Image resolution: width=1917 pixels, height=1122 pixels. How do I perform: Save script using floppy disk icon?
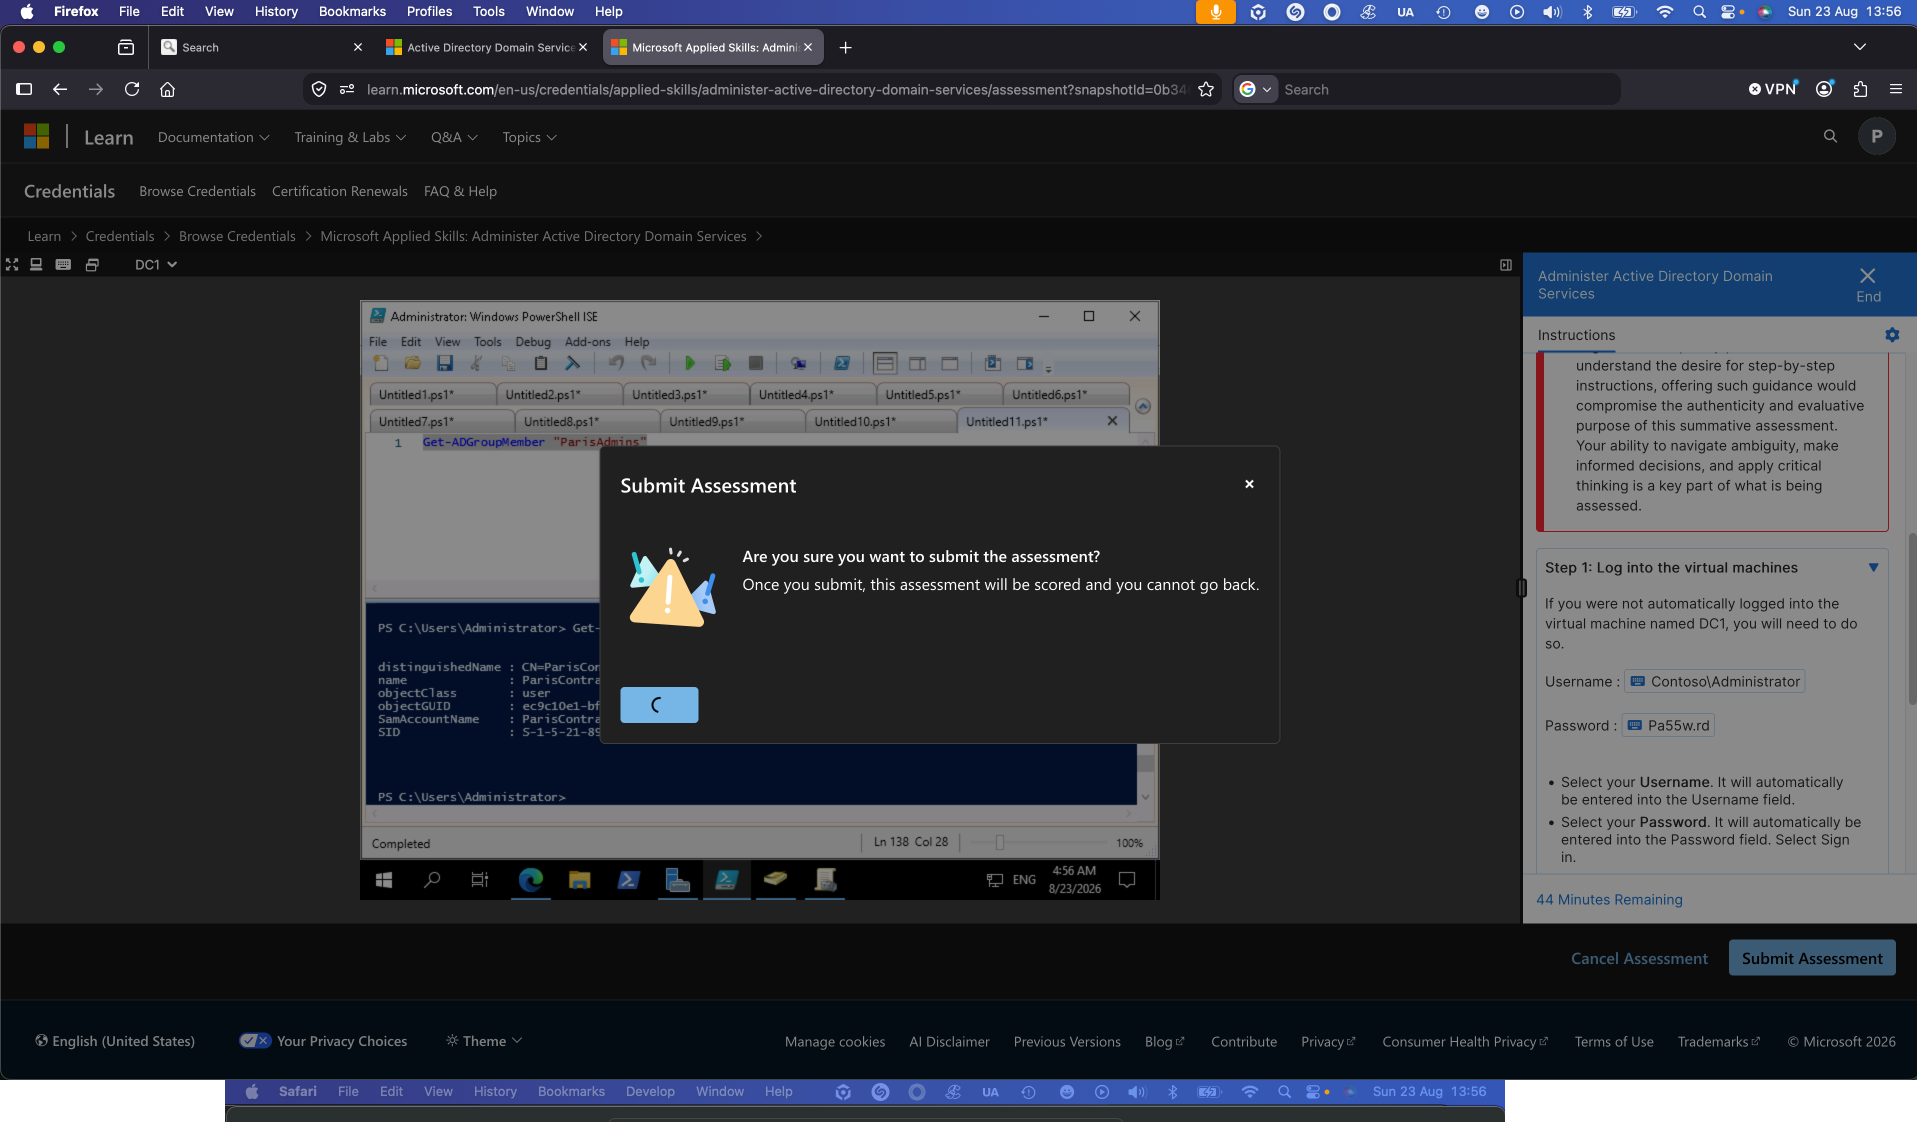[x=445, y=364]
